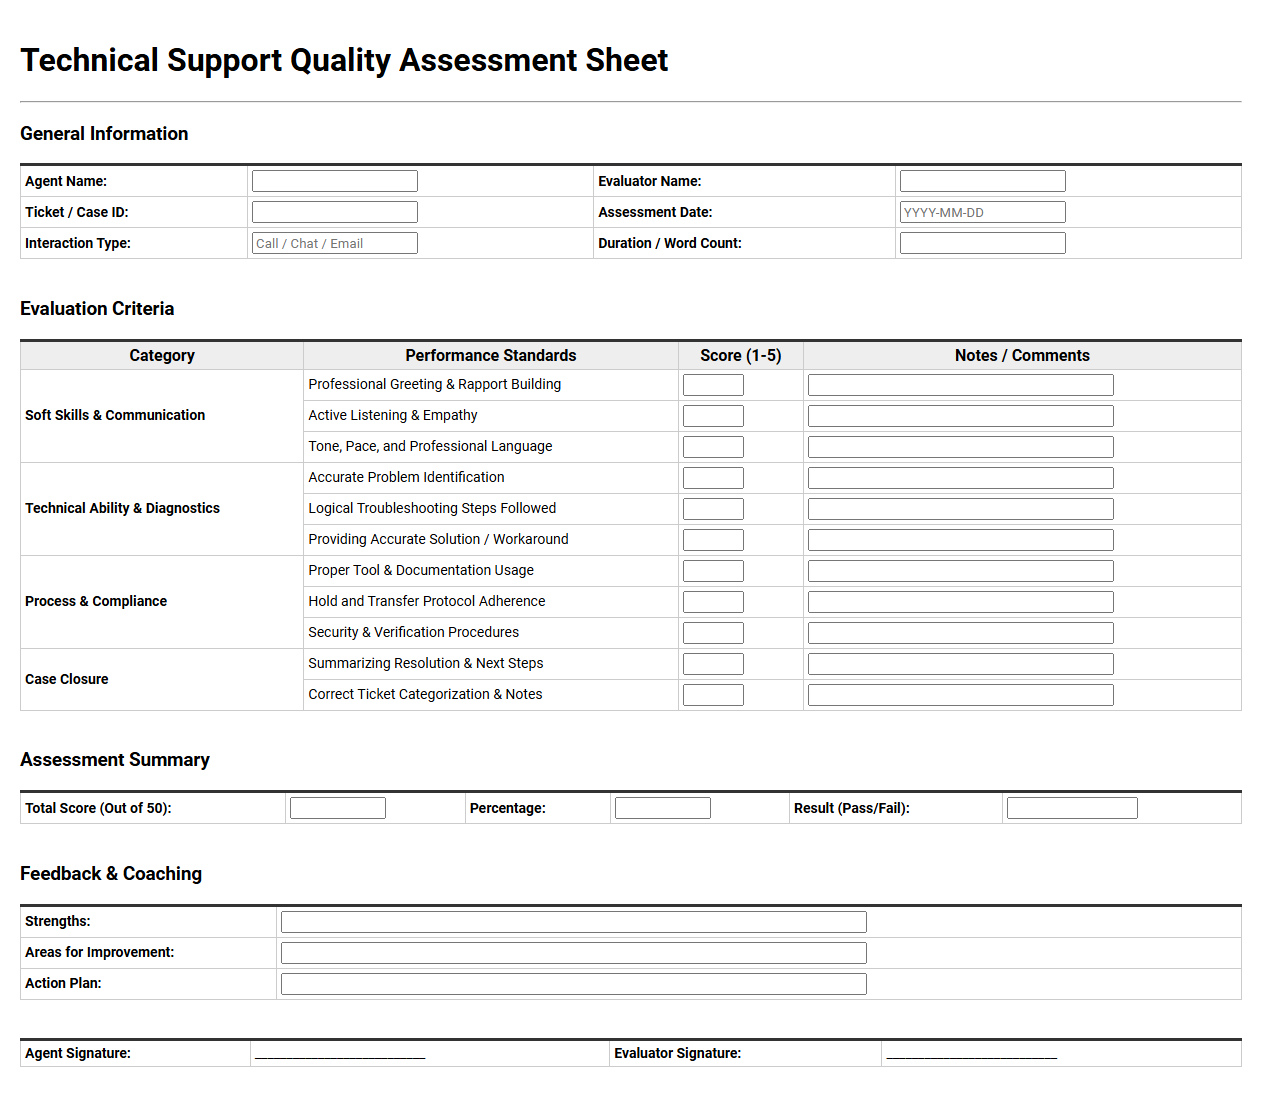Focus the Interaction Type field

pyautogui.click(x=335, y=243)
